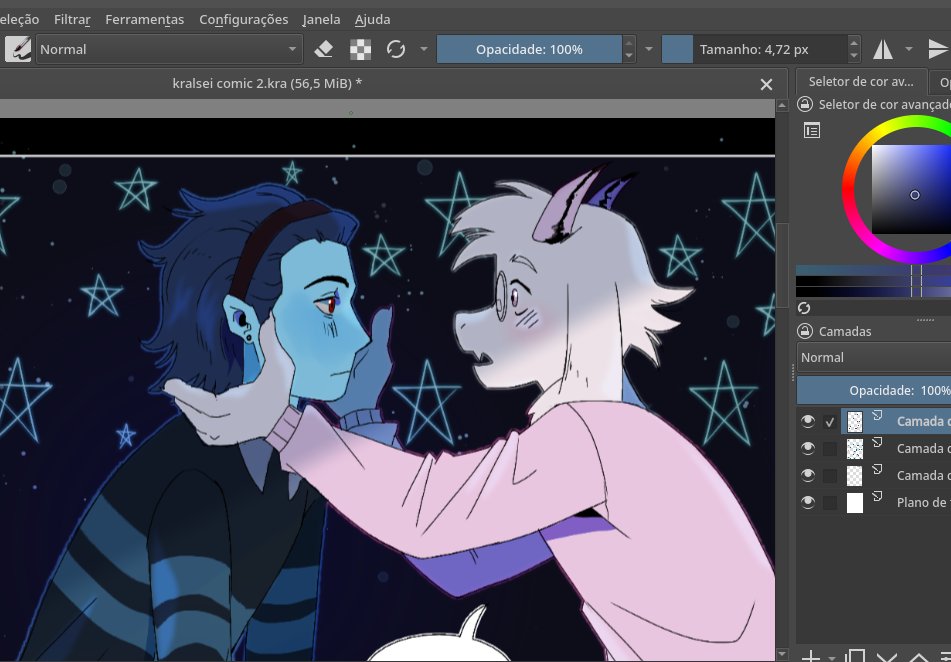Increase brush opacity with up stepper
This screenshot has width=951, height=662.
[629, 42]
